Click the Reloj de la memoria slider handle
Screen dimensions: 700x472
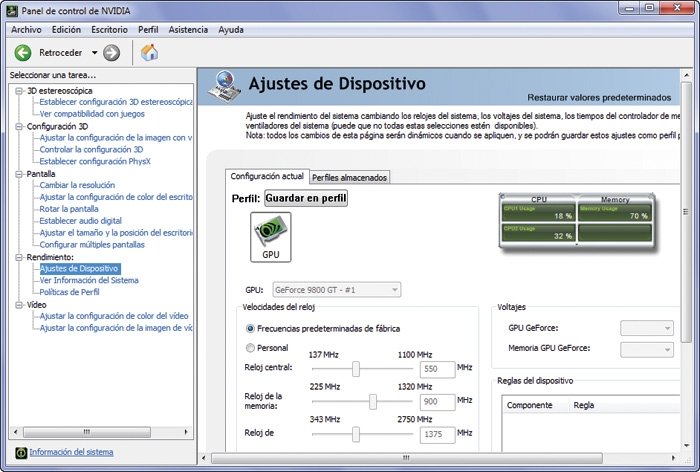(373, 401)
